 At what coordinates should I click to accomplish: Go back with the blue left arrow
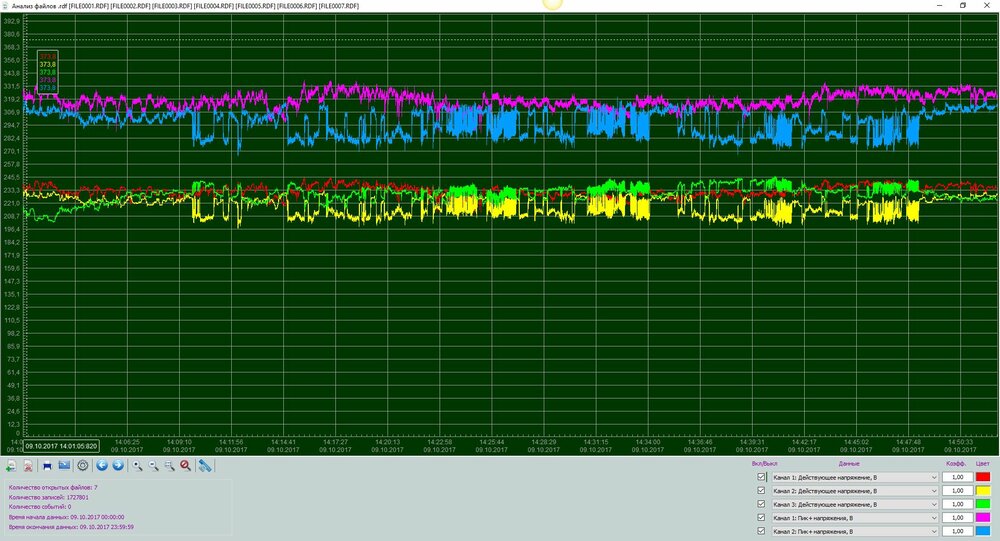tap(102, 465)
